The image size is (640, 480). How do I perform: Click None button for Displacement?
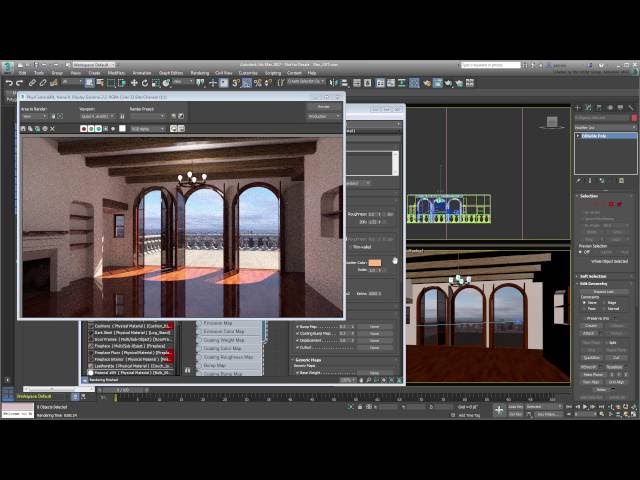coord(374,340)
